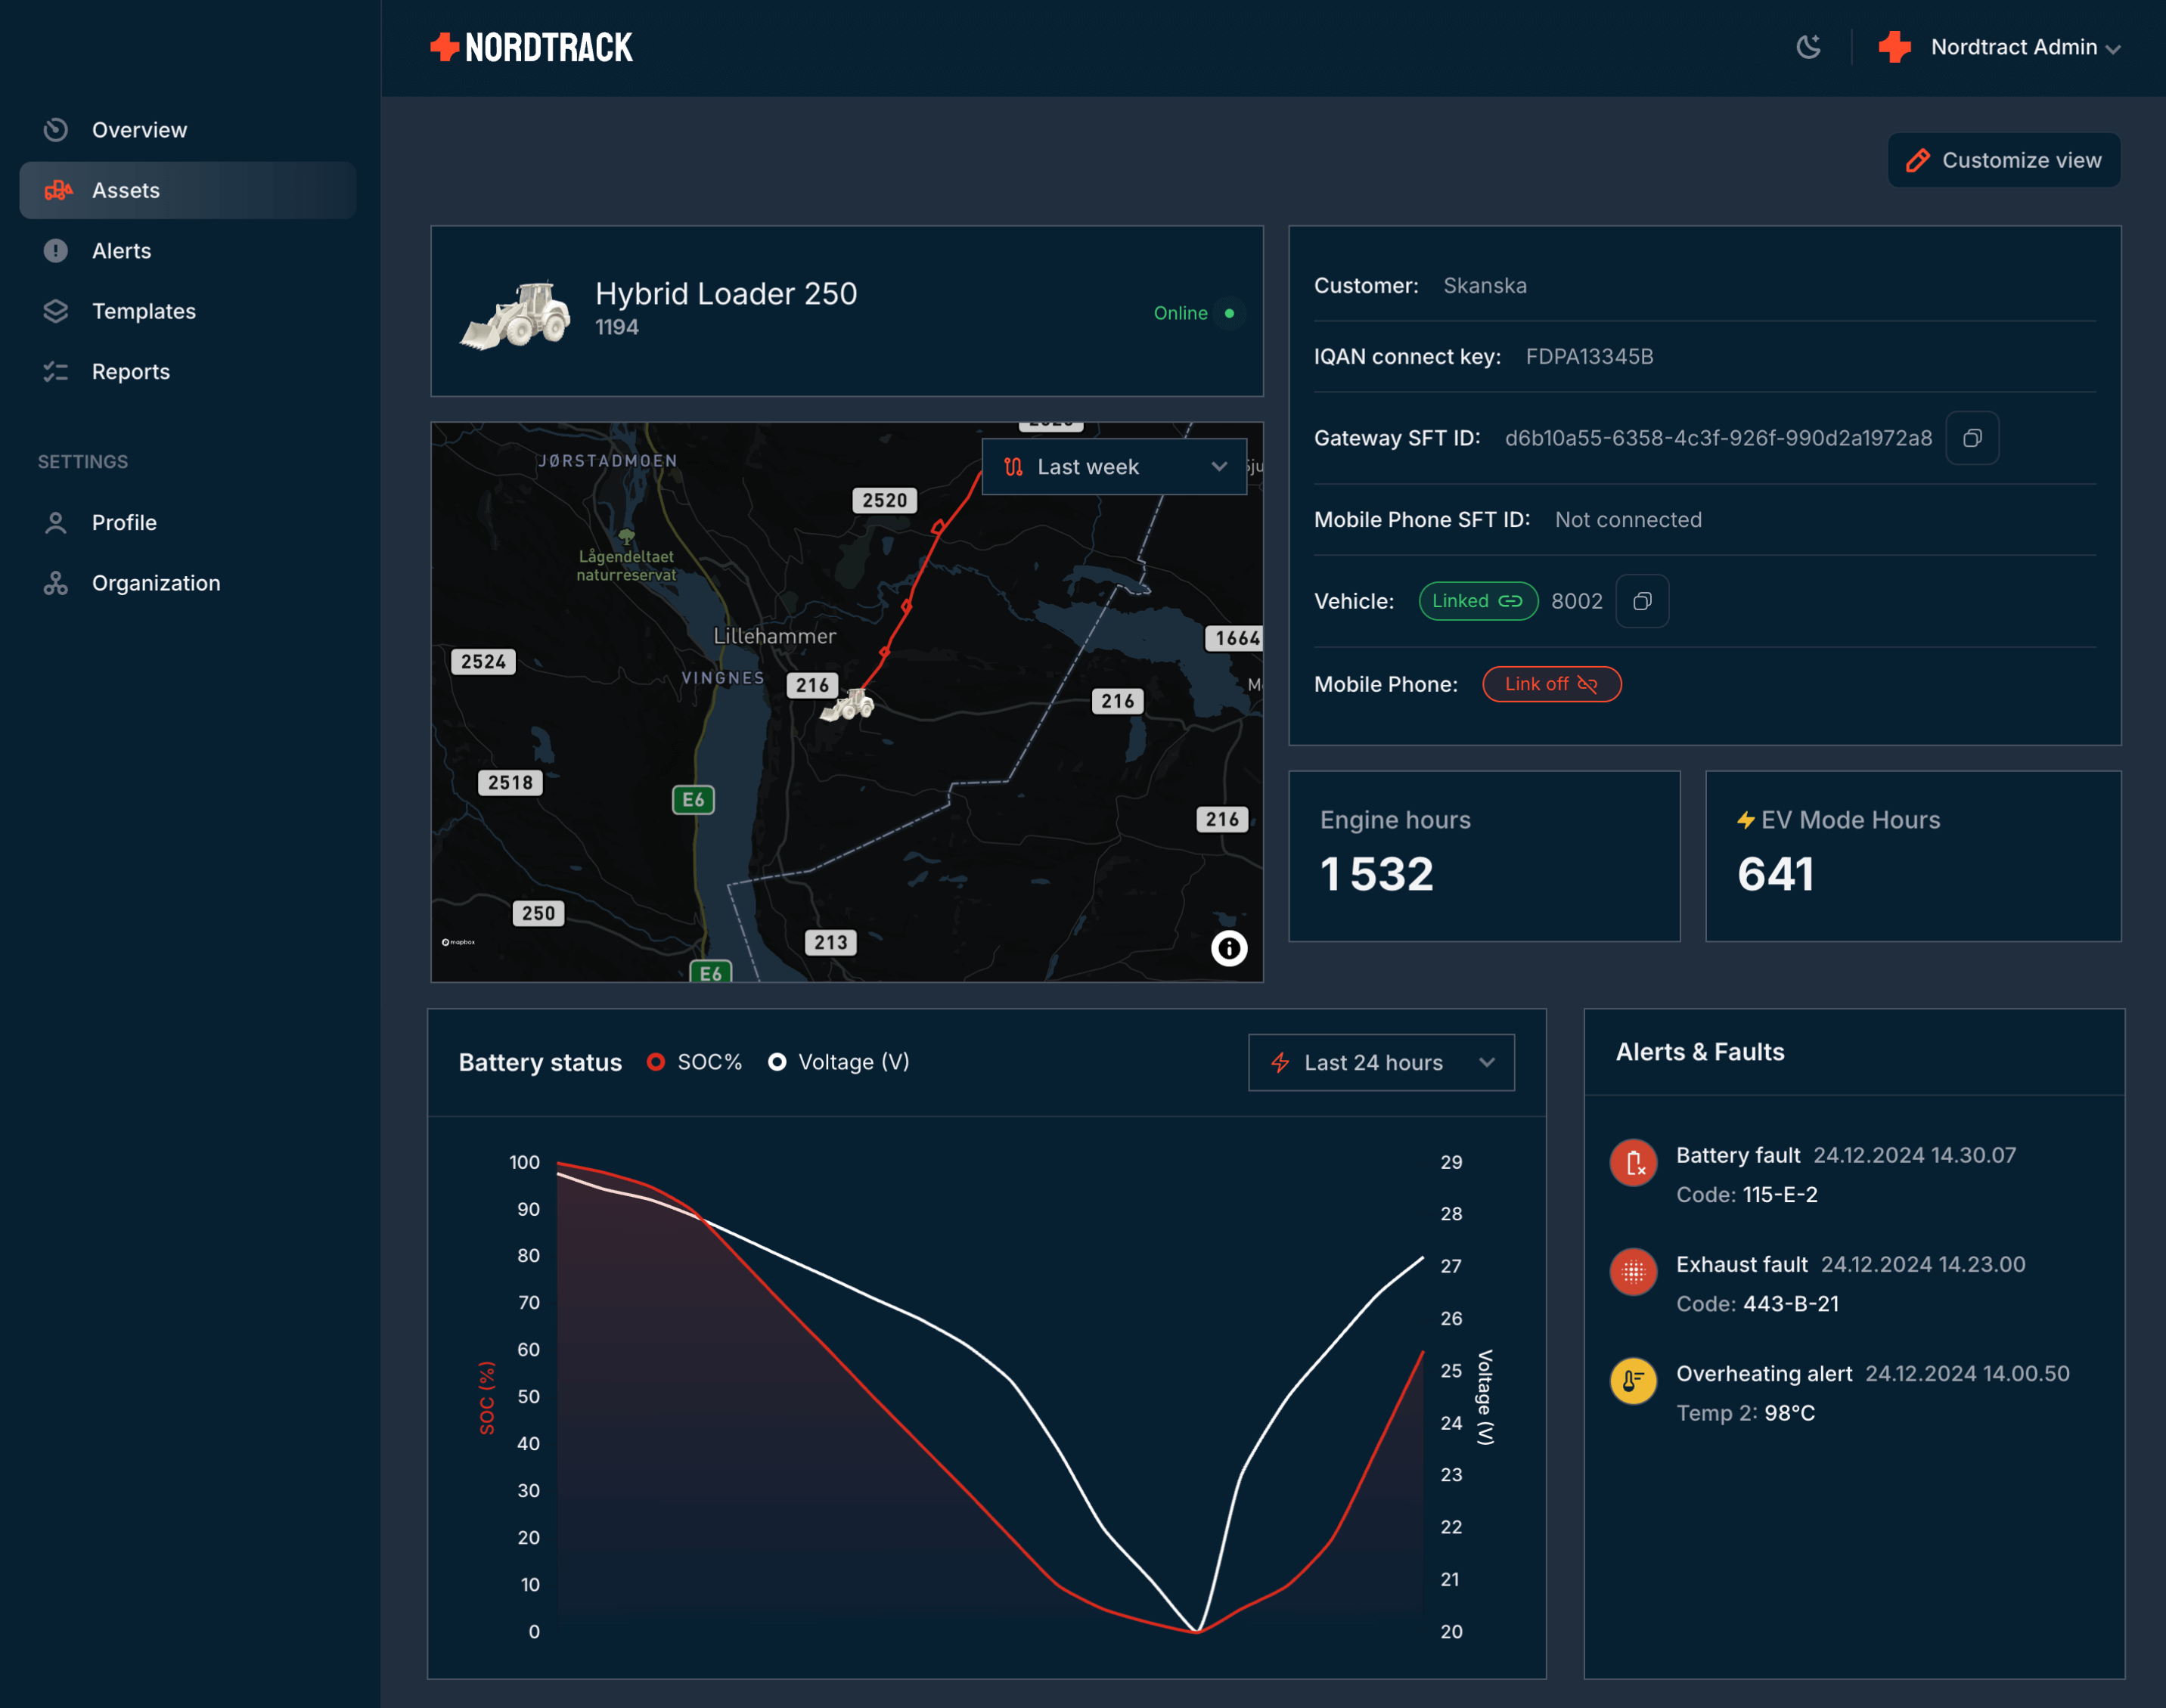This screenshot has width=2166, height=1708.
Task: Copy the vehicle number 8002
Action: [x=1642, y=601]
